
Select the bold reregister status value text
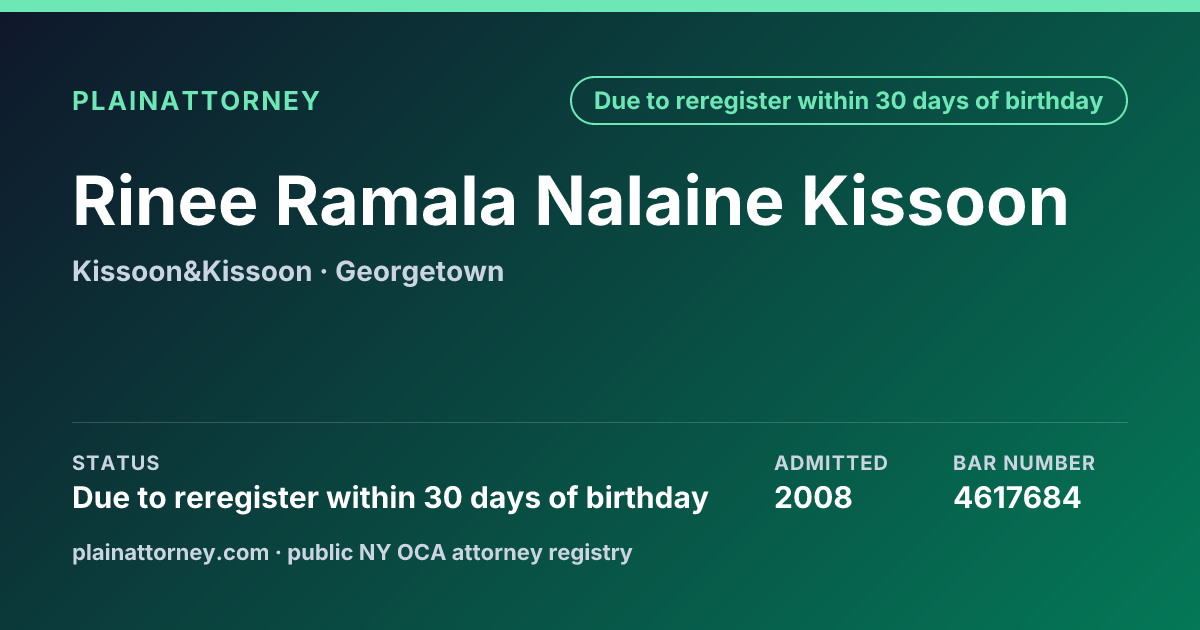click(390, 498)
